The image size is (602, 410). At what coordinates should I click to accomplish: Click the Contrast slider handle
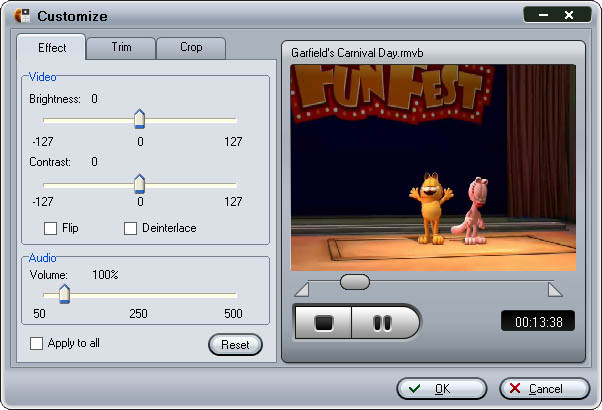pyautogui.click(x=139, y=184)
